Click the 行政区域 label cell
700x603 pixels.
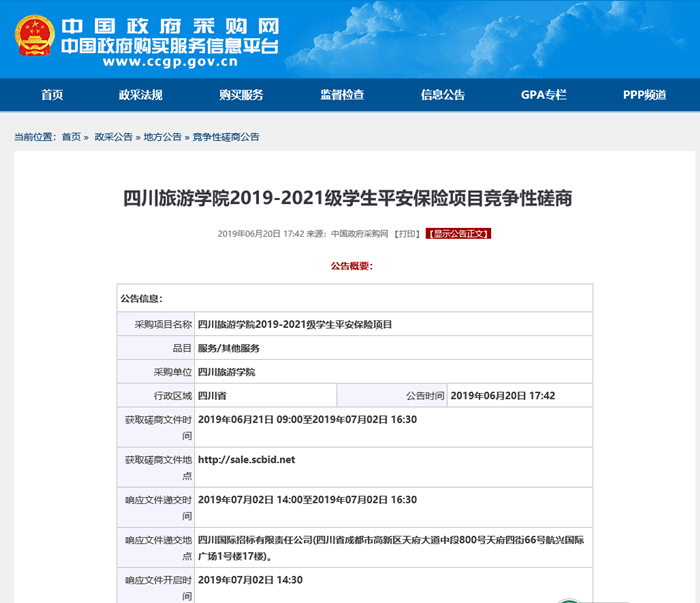click(x=156, y=395)
